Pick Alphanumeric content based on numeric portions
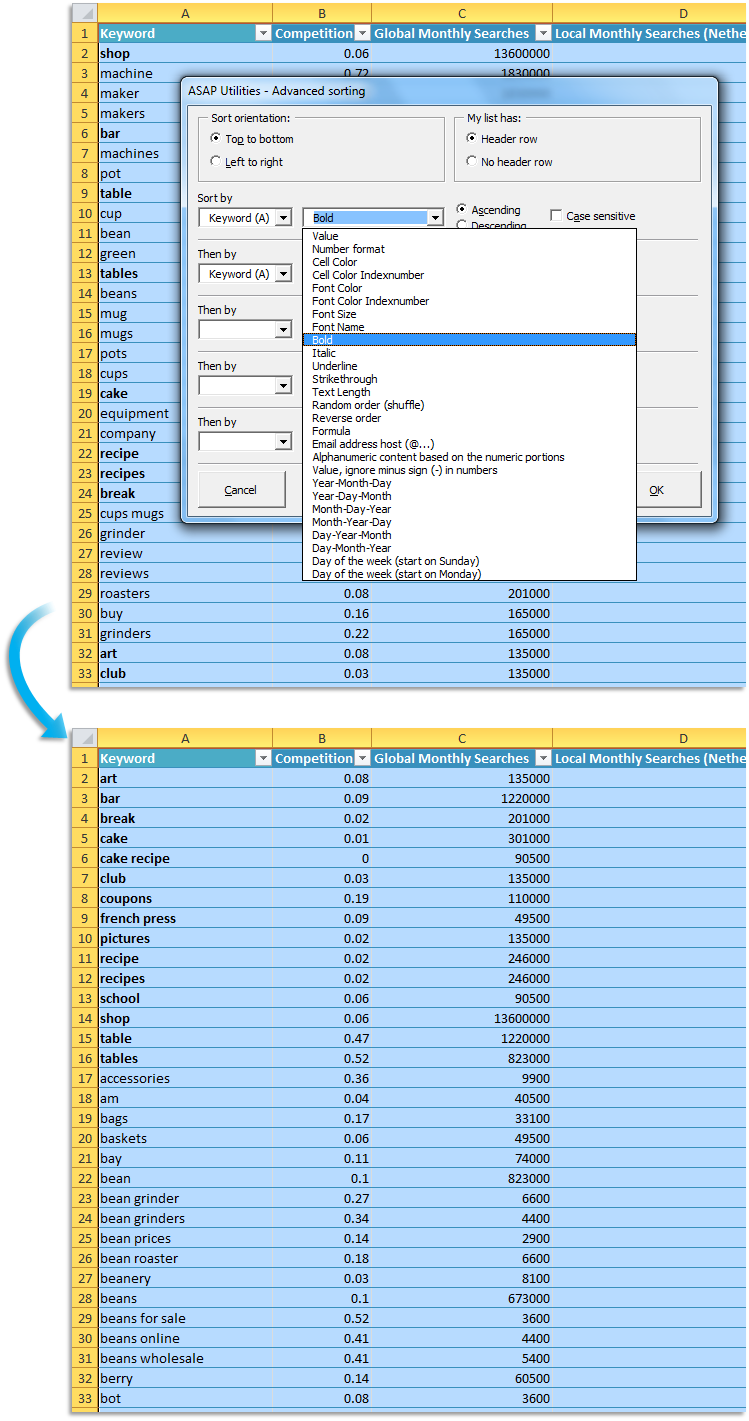This screenshot has height=1421, width=749. click(469, 457)
